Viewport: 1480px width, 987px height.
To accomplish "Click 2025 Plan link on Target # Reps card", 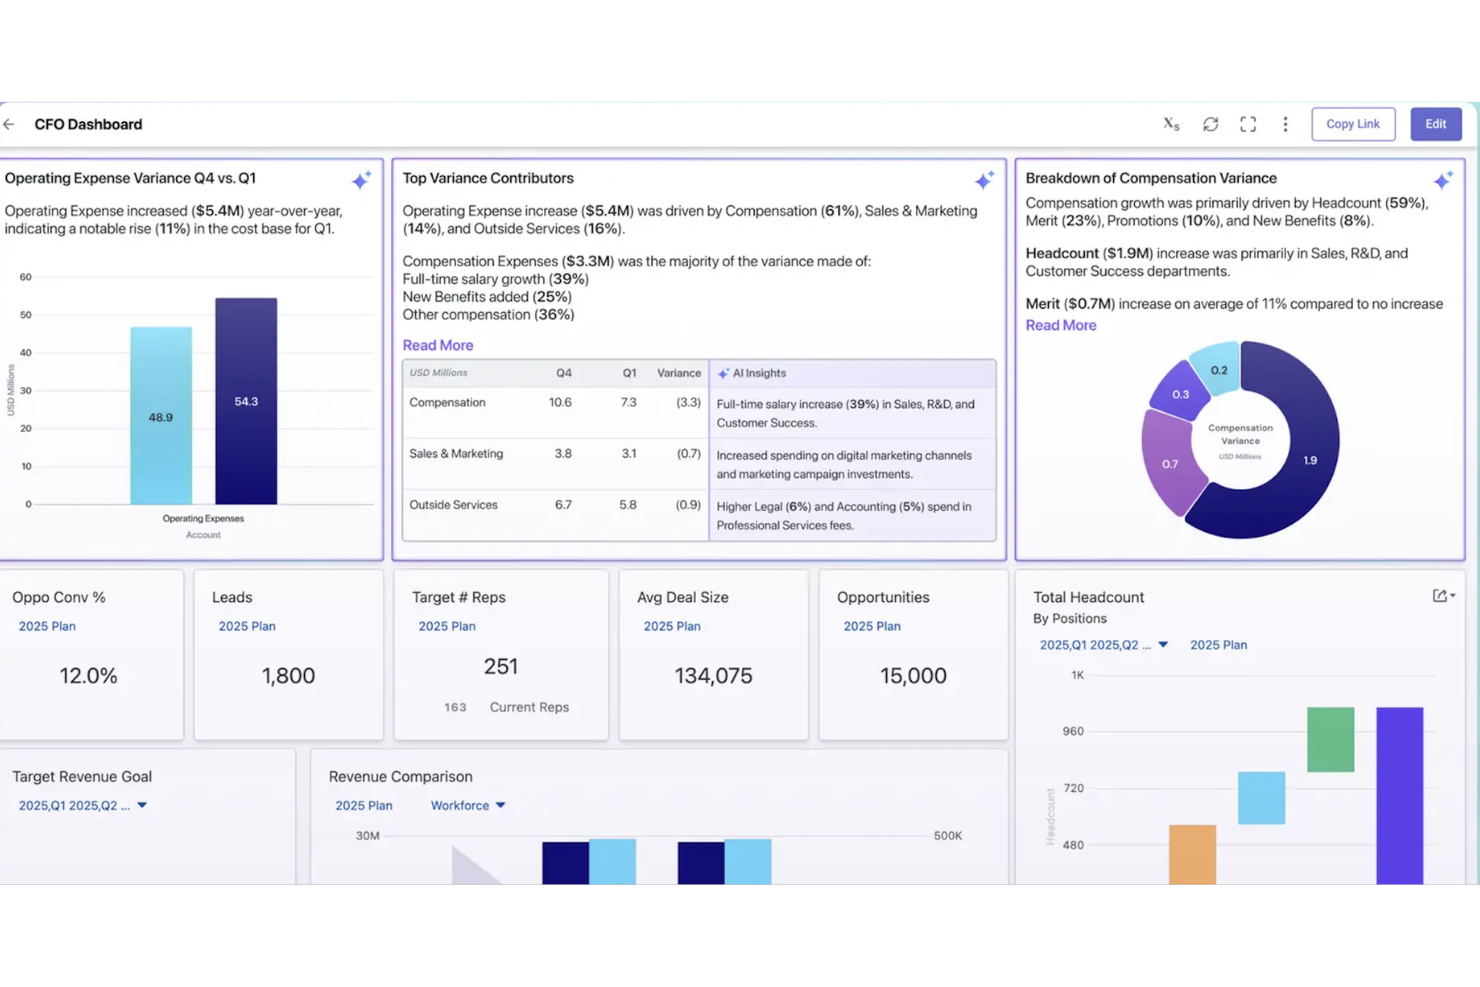I will click(447, 626).
